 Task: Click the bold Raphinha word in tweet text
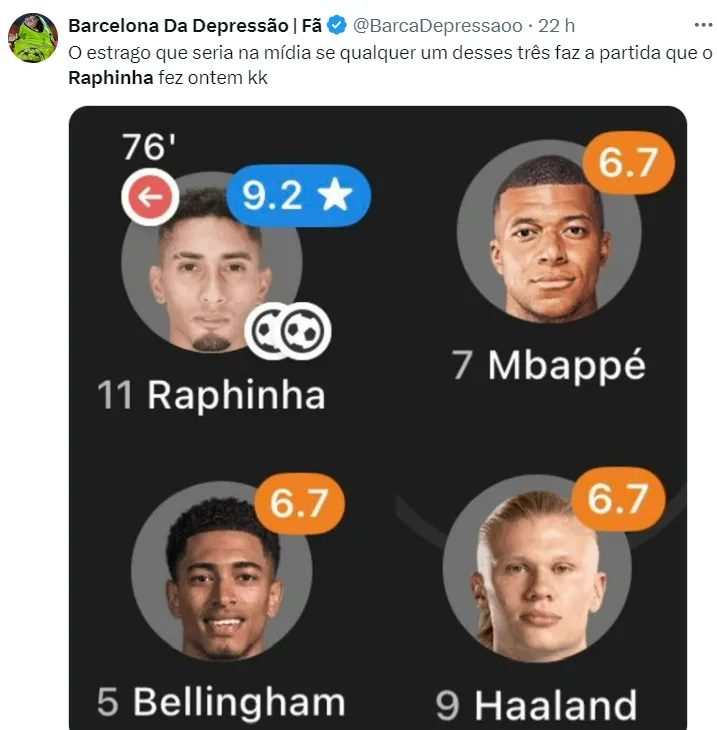111,76
